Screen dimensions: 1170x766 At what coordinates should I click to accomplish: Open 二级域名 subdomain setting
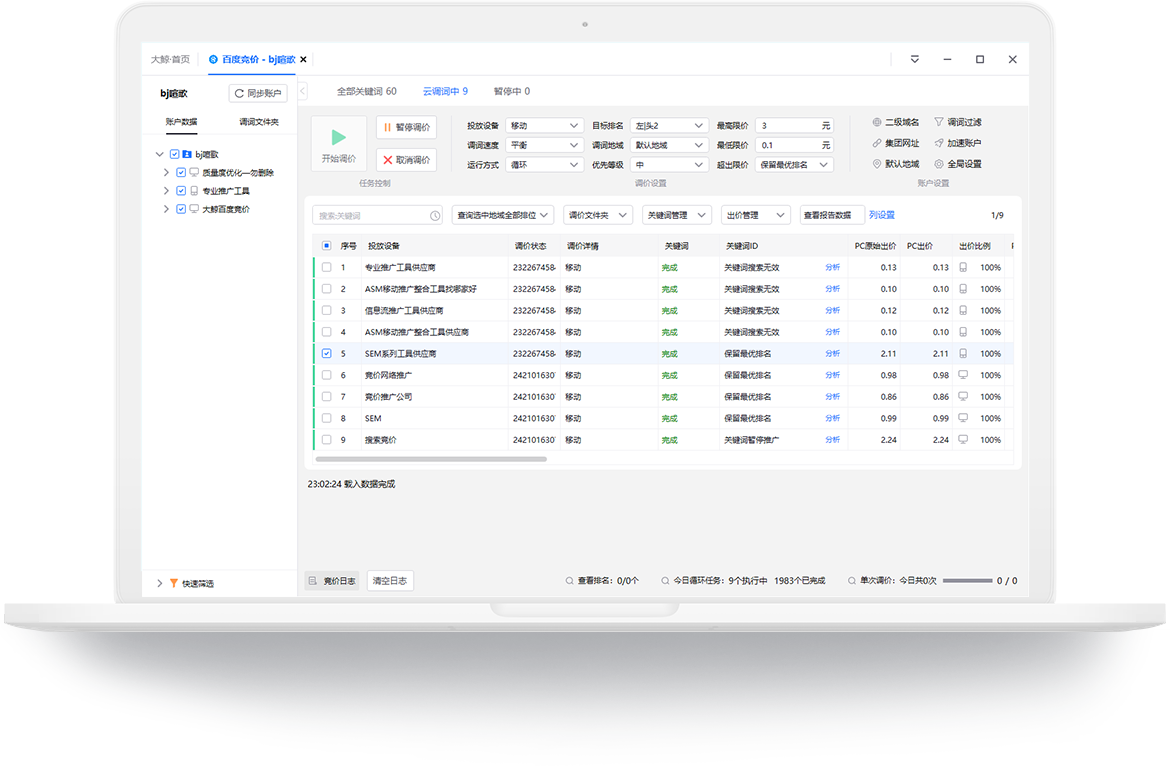click(895, 122)
